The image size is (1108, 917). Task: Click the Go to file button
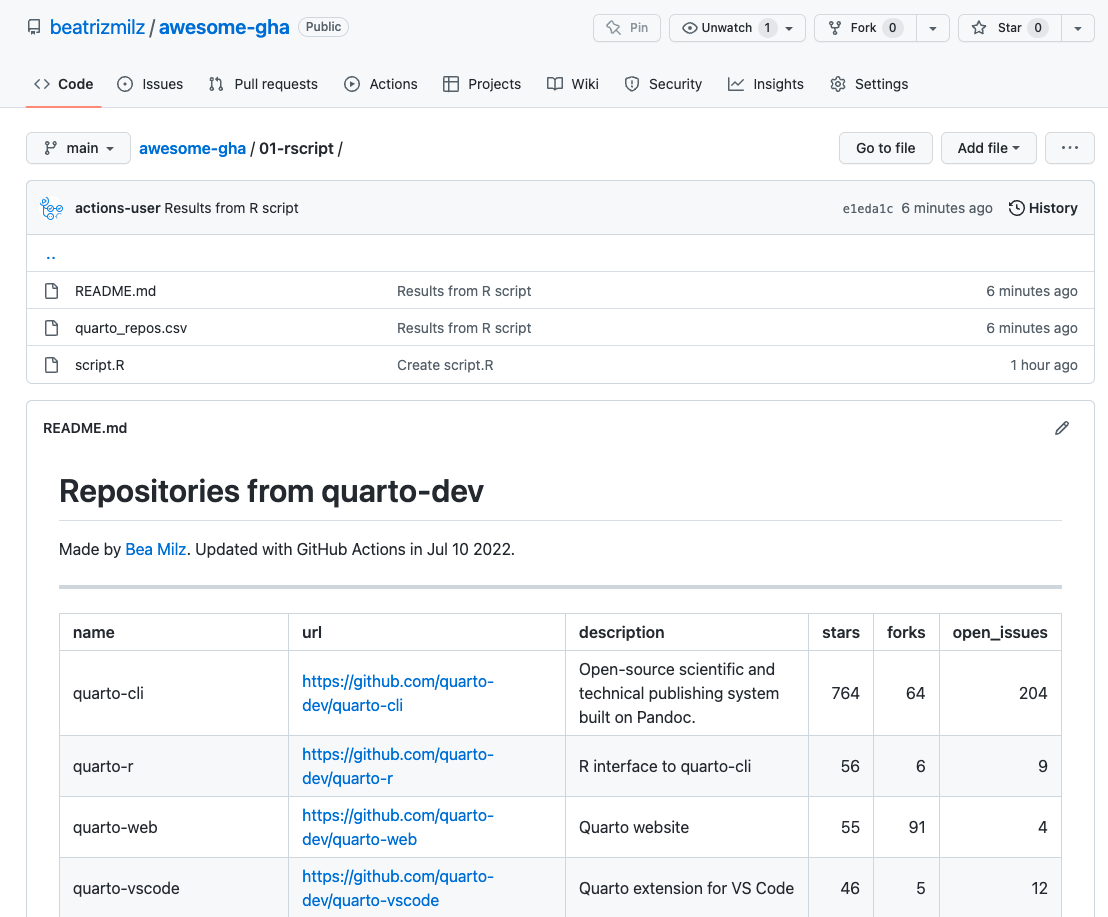(885, 148)
